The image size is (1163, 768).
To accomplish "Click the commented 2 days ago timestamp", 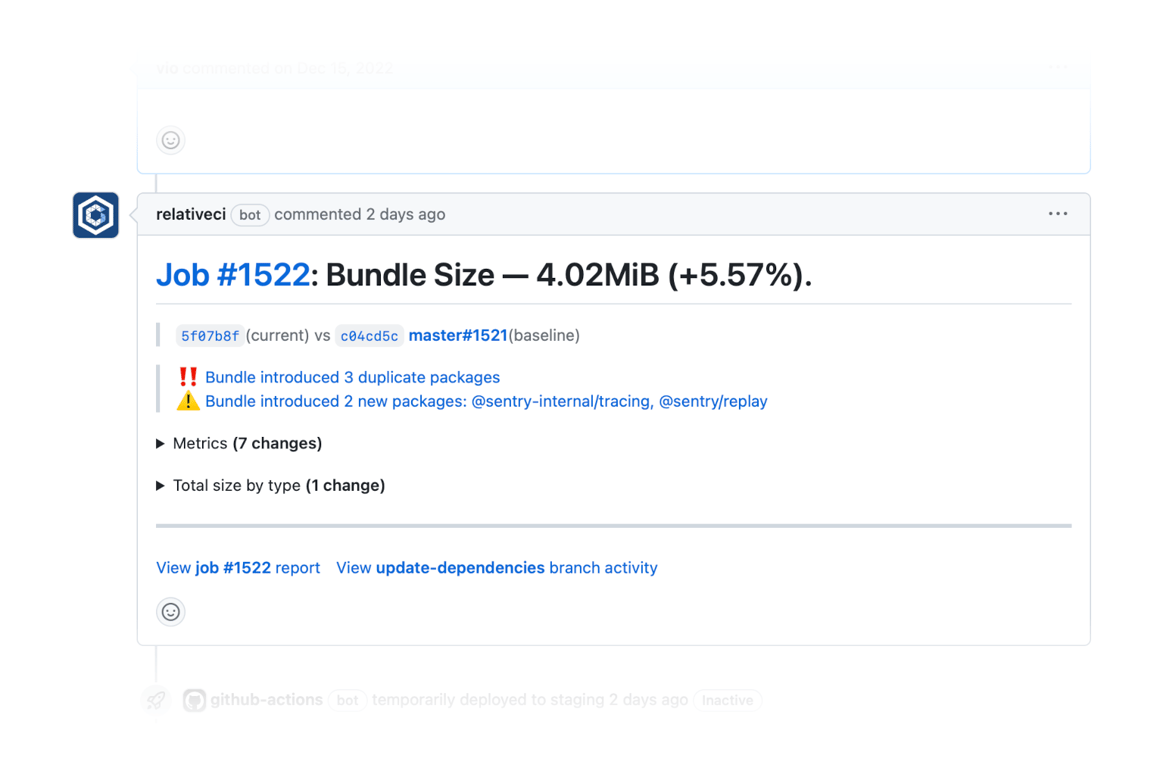I will click(x=359, y=214).
